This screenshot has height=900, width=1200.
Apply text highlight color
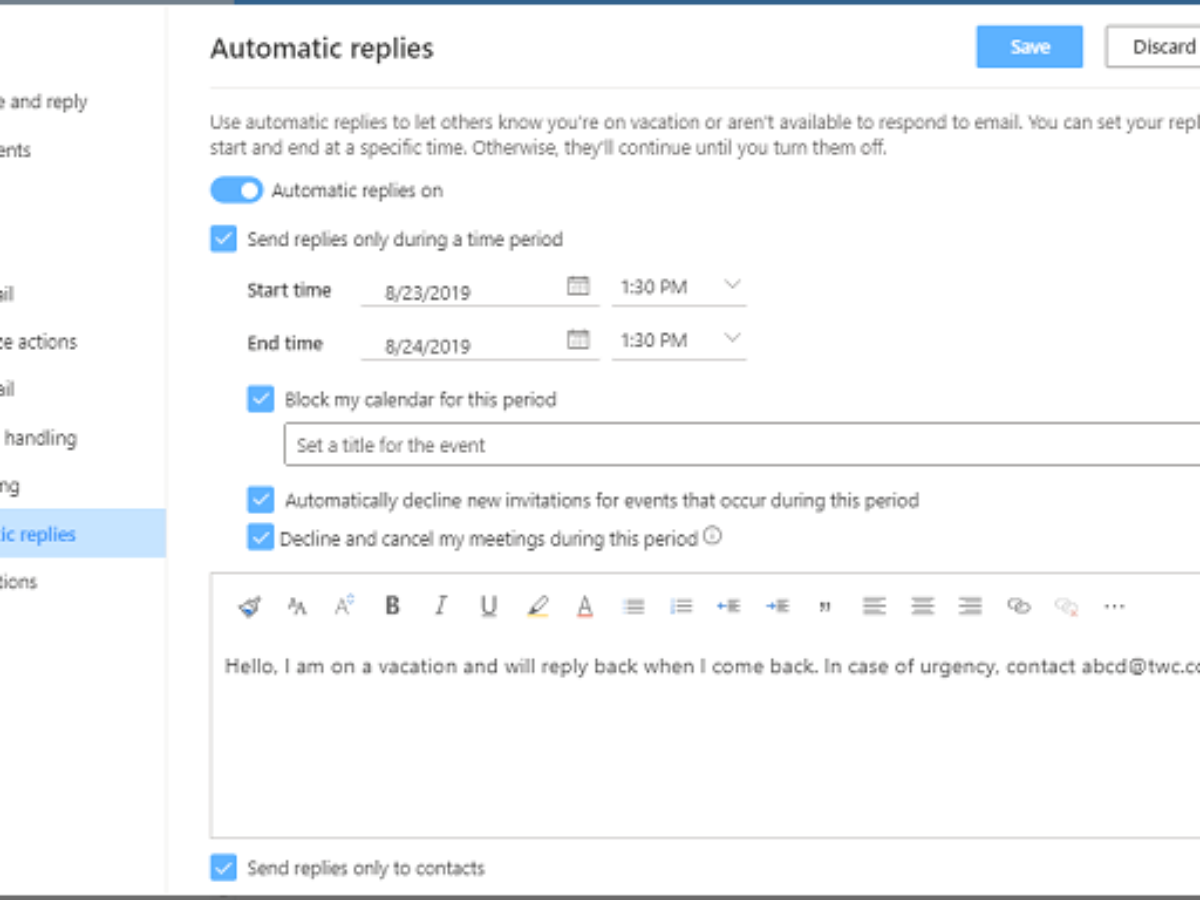pos(537,606)
